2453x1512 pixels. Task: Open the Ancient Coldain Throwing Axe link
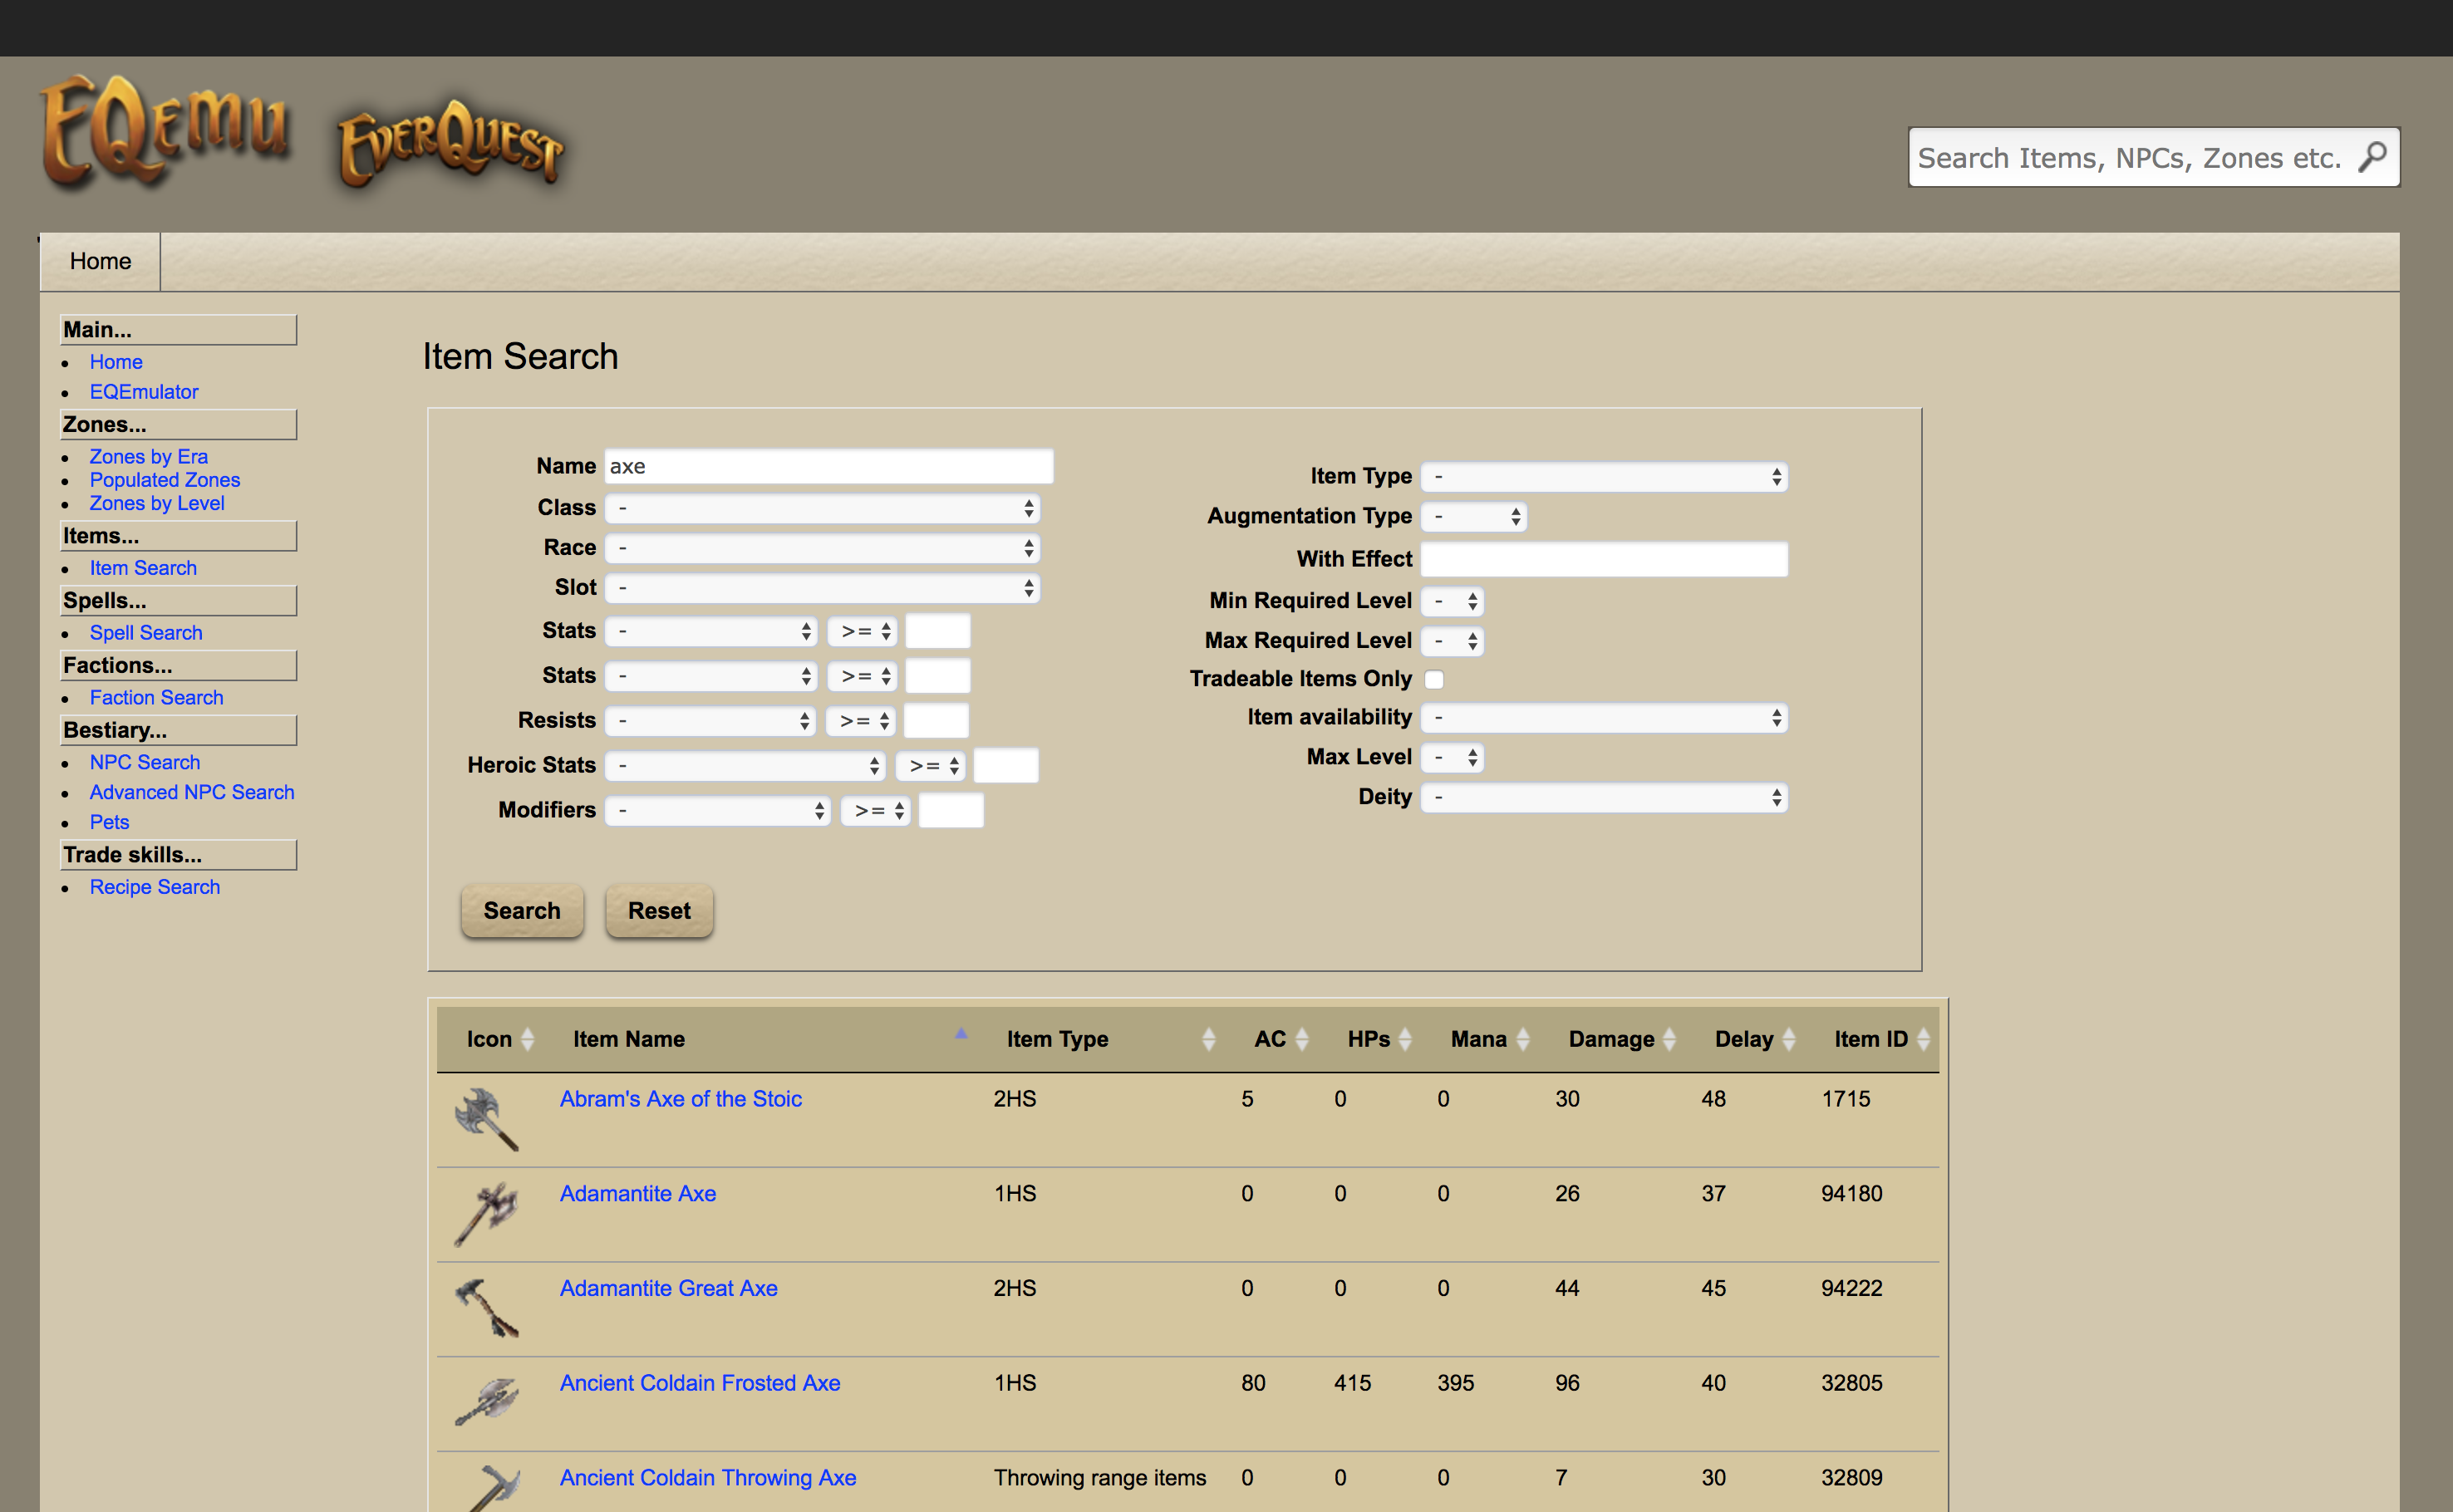click(707, 1477)
